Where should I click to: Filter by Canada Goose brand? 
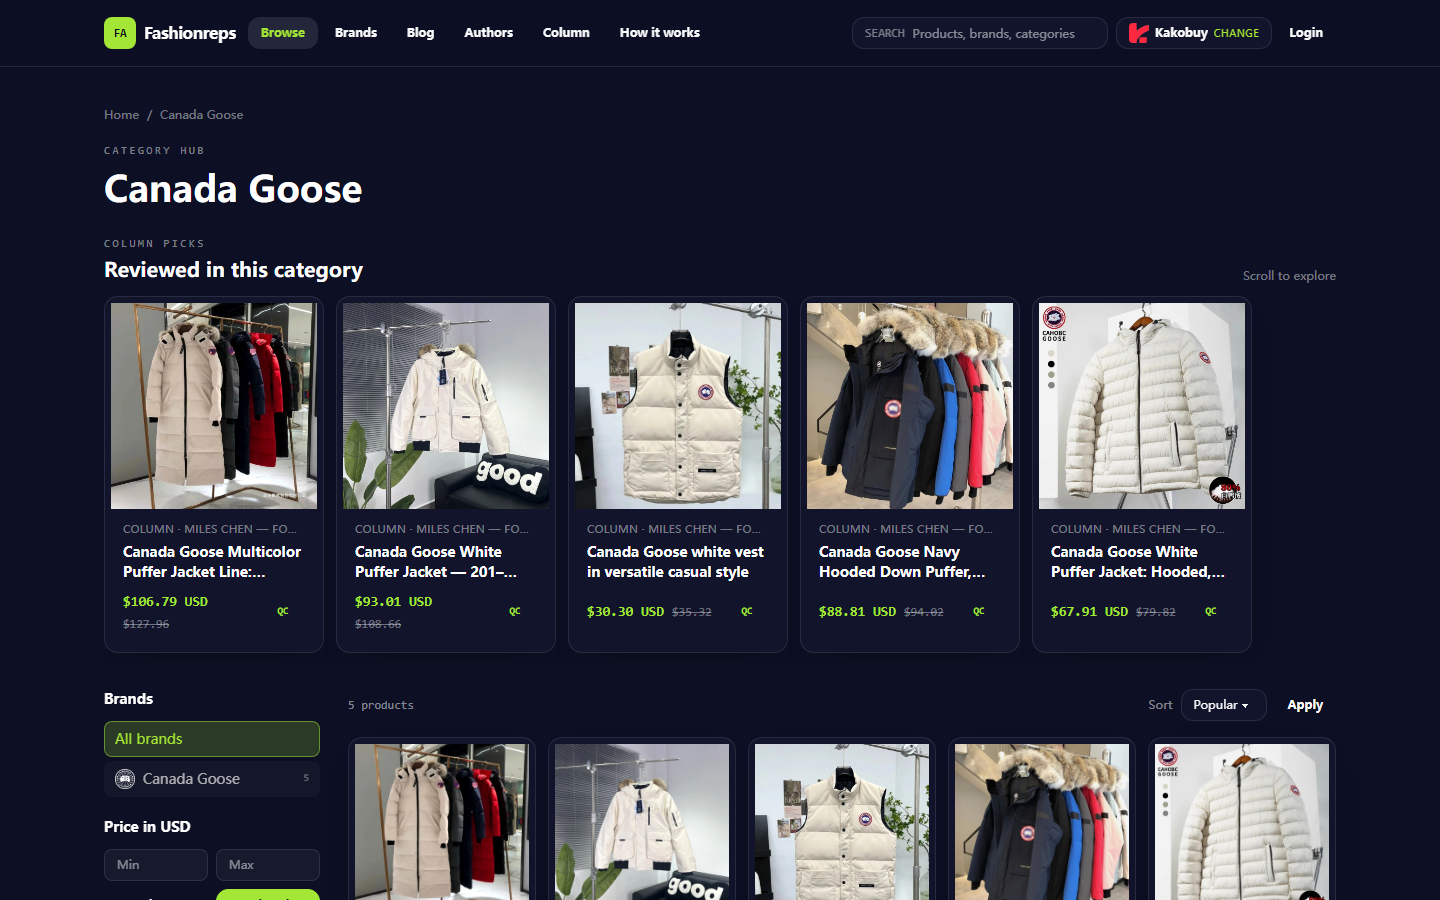[x=212, y=779]
